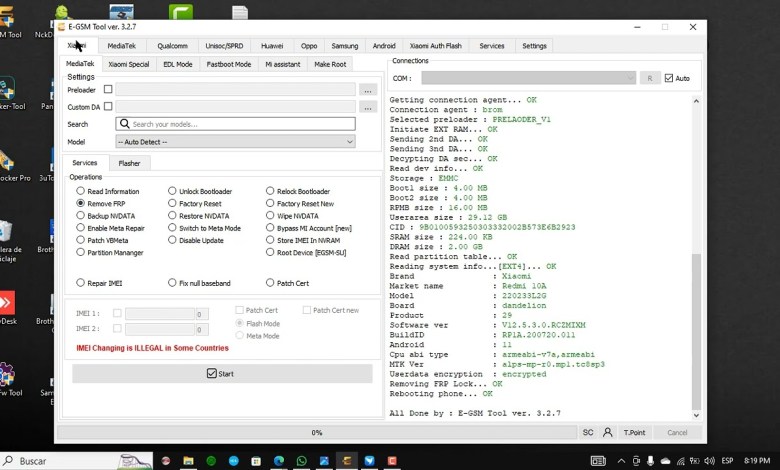Click the preloader browse (...) button
The image size is (780, 470).
[368, 90]
